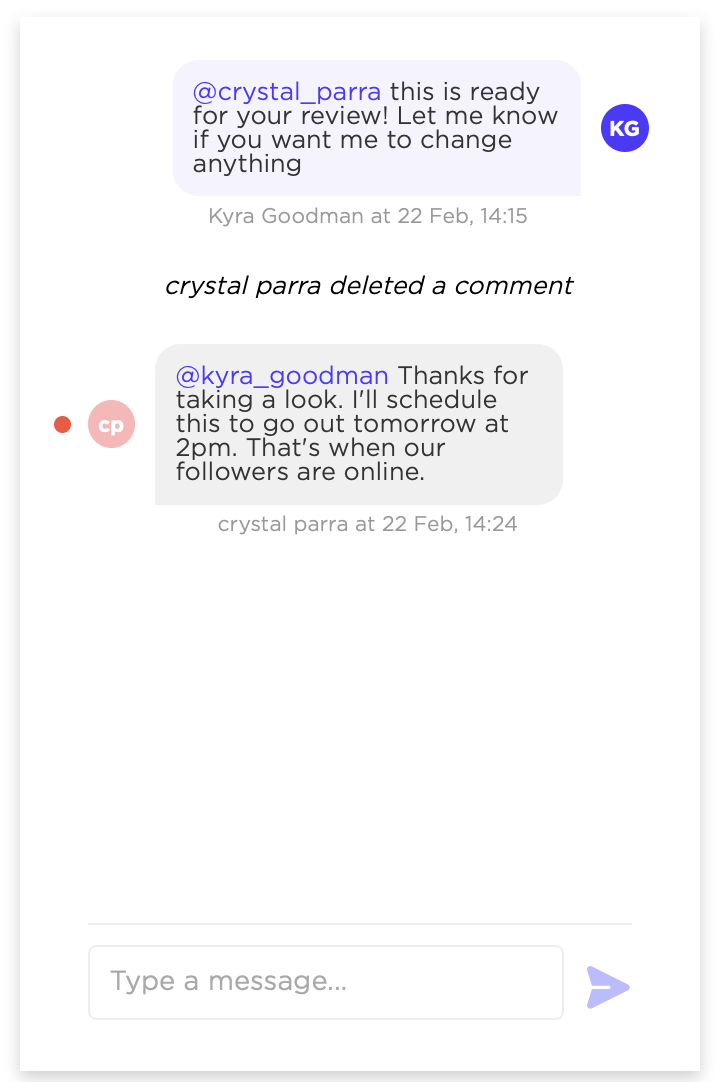Viewport: 716px width, 1082px height.
Task: Click the 22 Feb, 14:24 timestamp
Action: point(450,524)
